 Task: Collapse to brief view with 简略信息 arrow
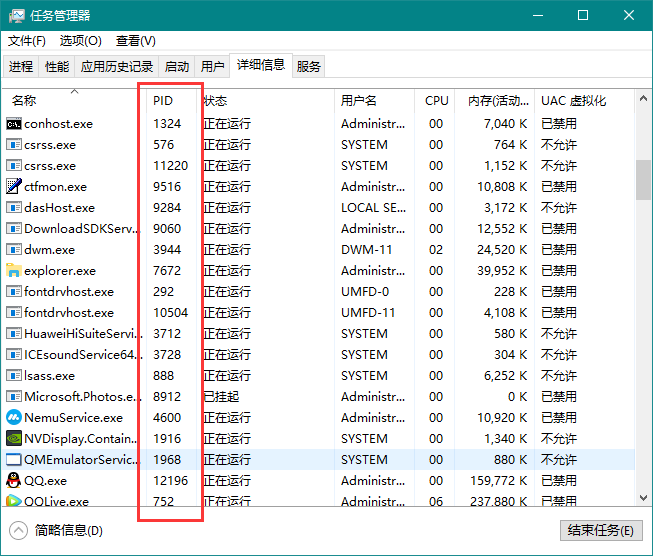pyautogui.click(x=19, y=530)
